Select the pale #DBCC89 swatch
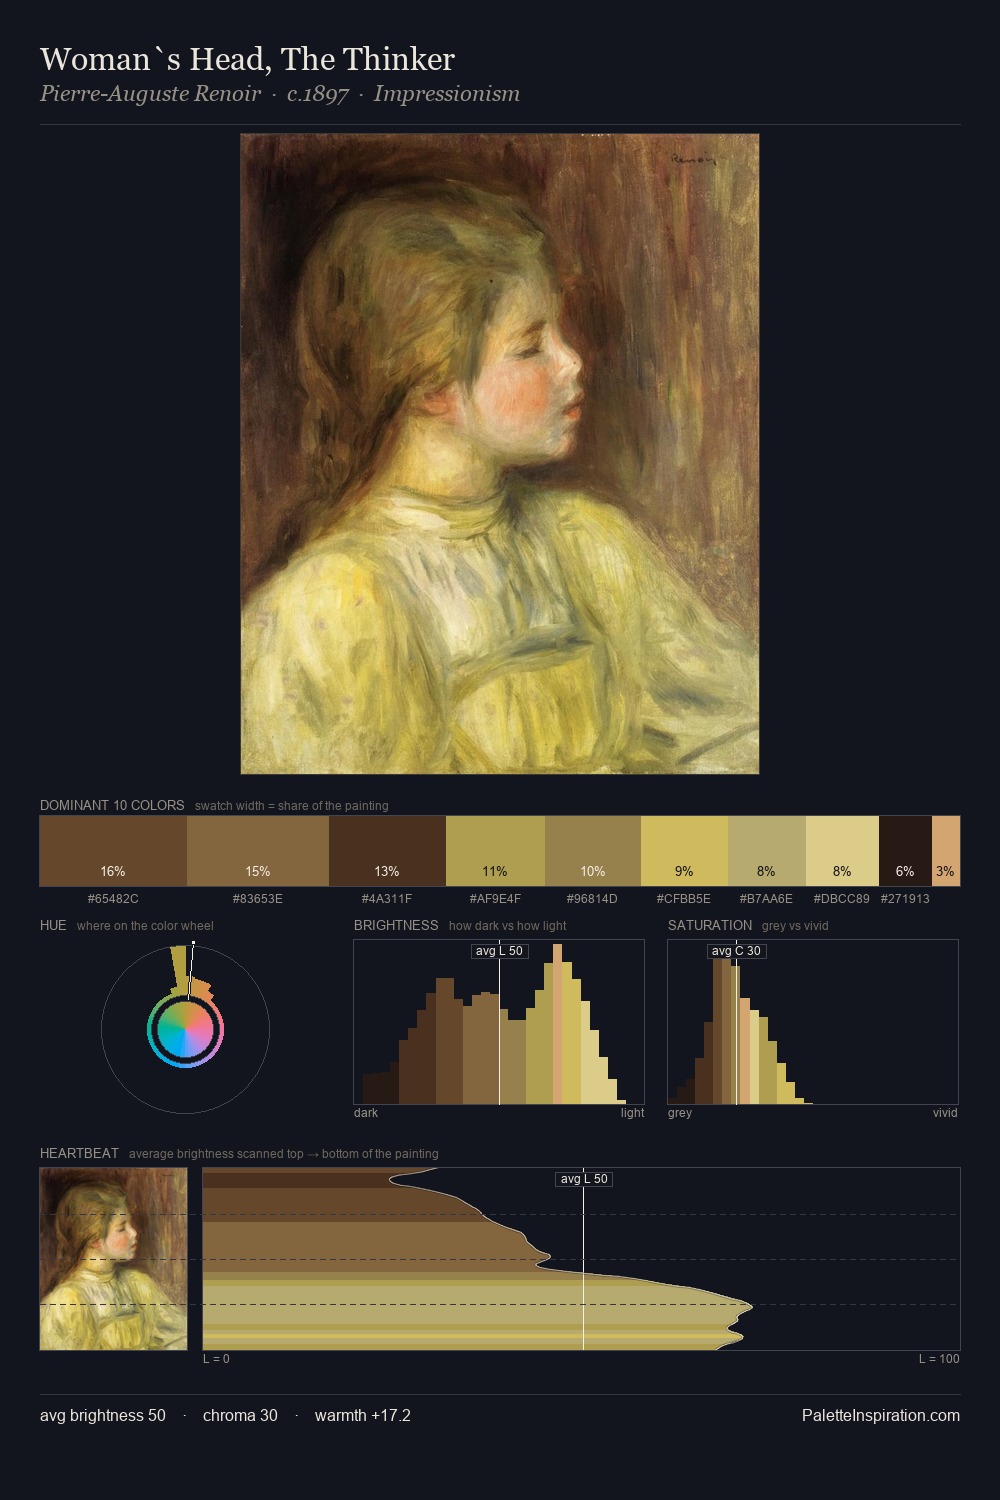Screen dimensions: 1000x1500 coord(842,851)
